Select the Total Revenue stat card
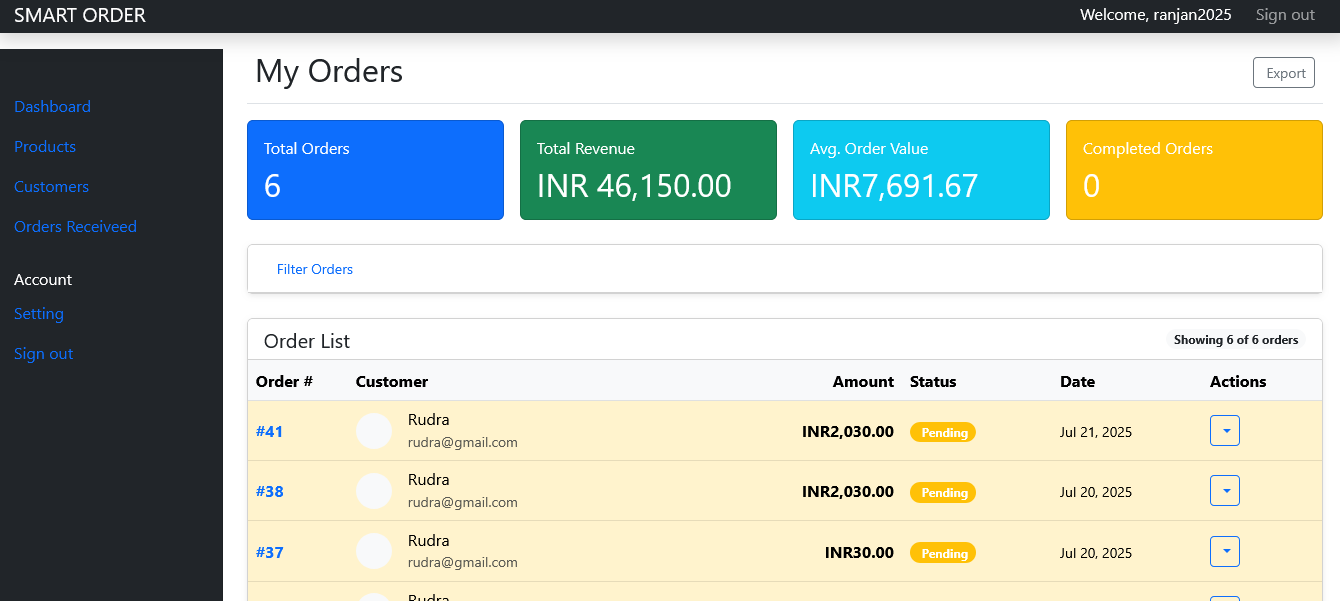1340x601 pixels. [648, 169]
